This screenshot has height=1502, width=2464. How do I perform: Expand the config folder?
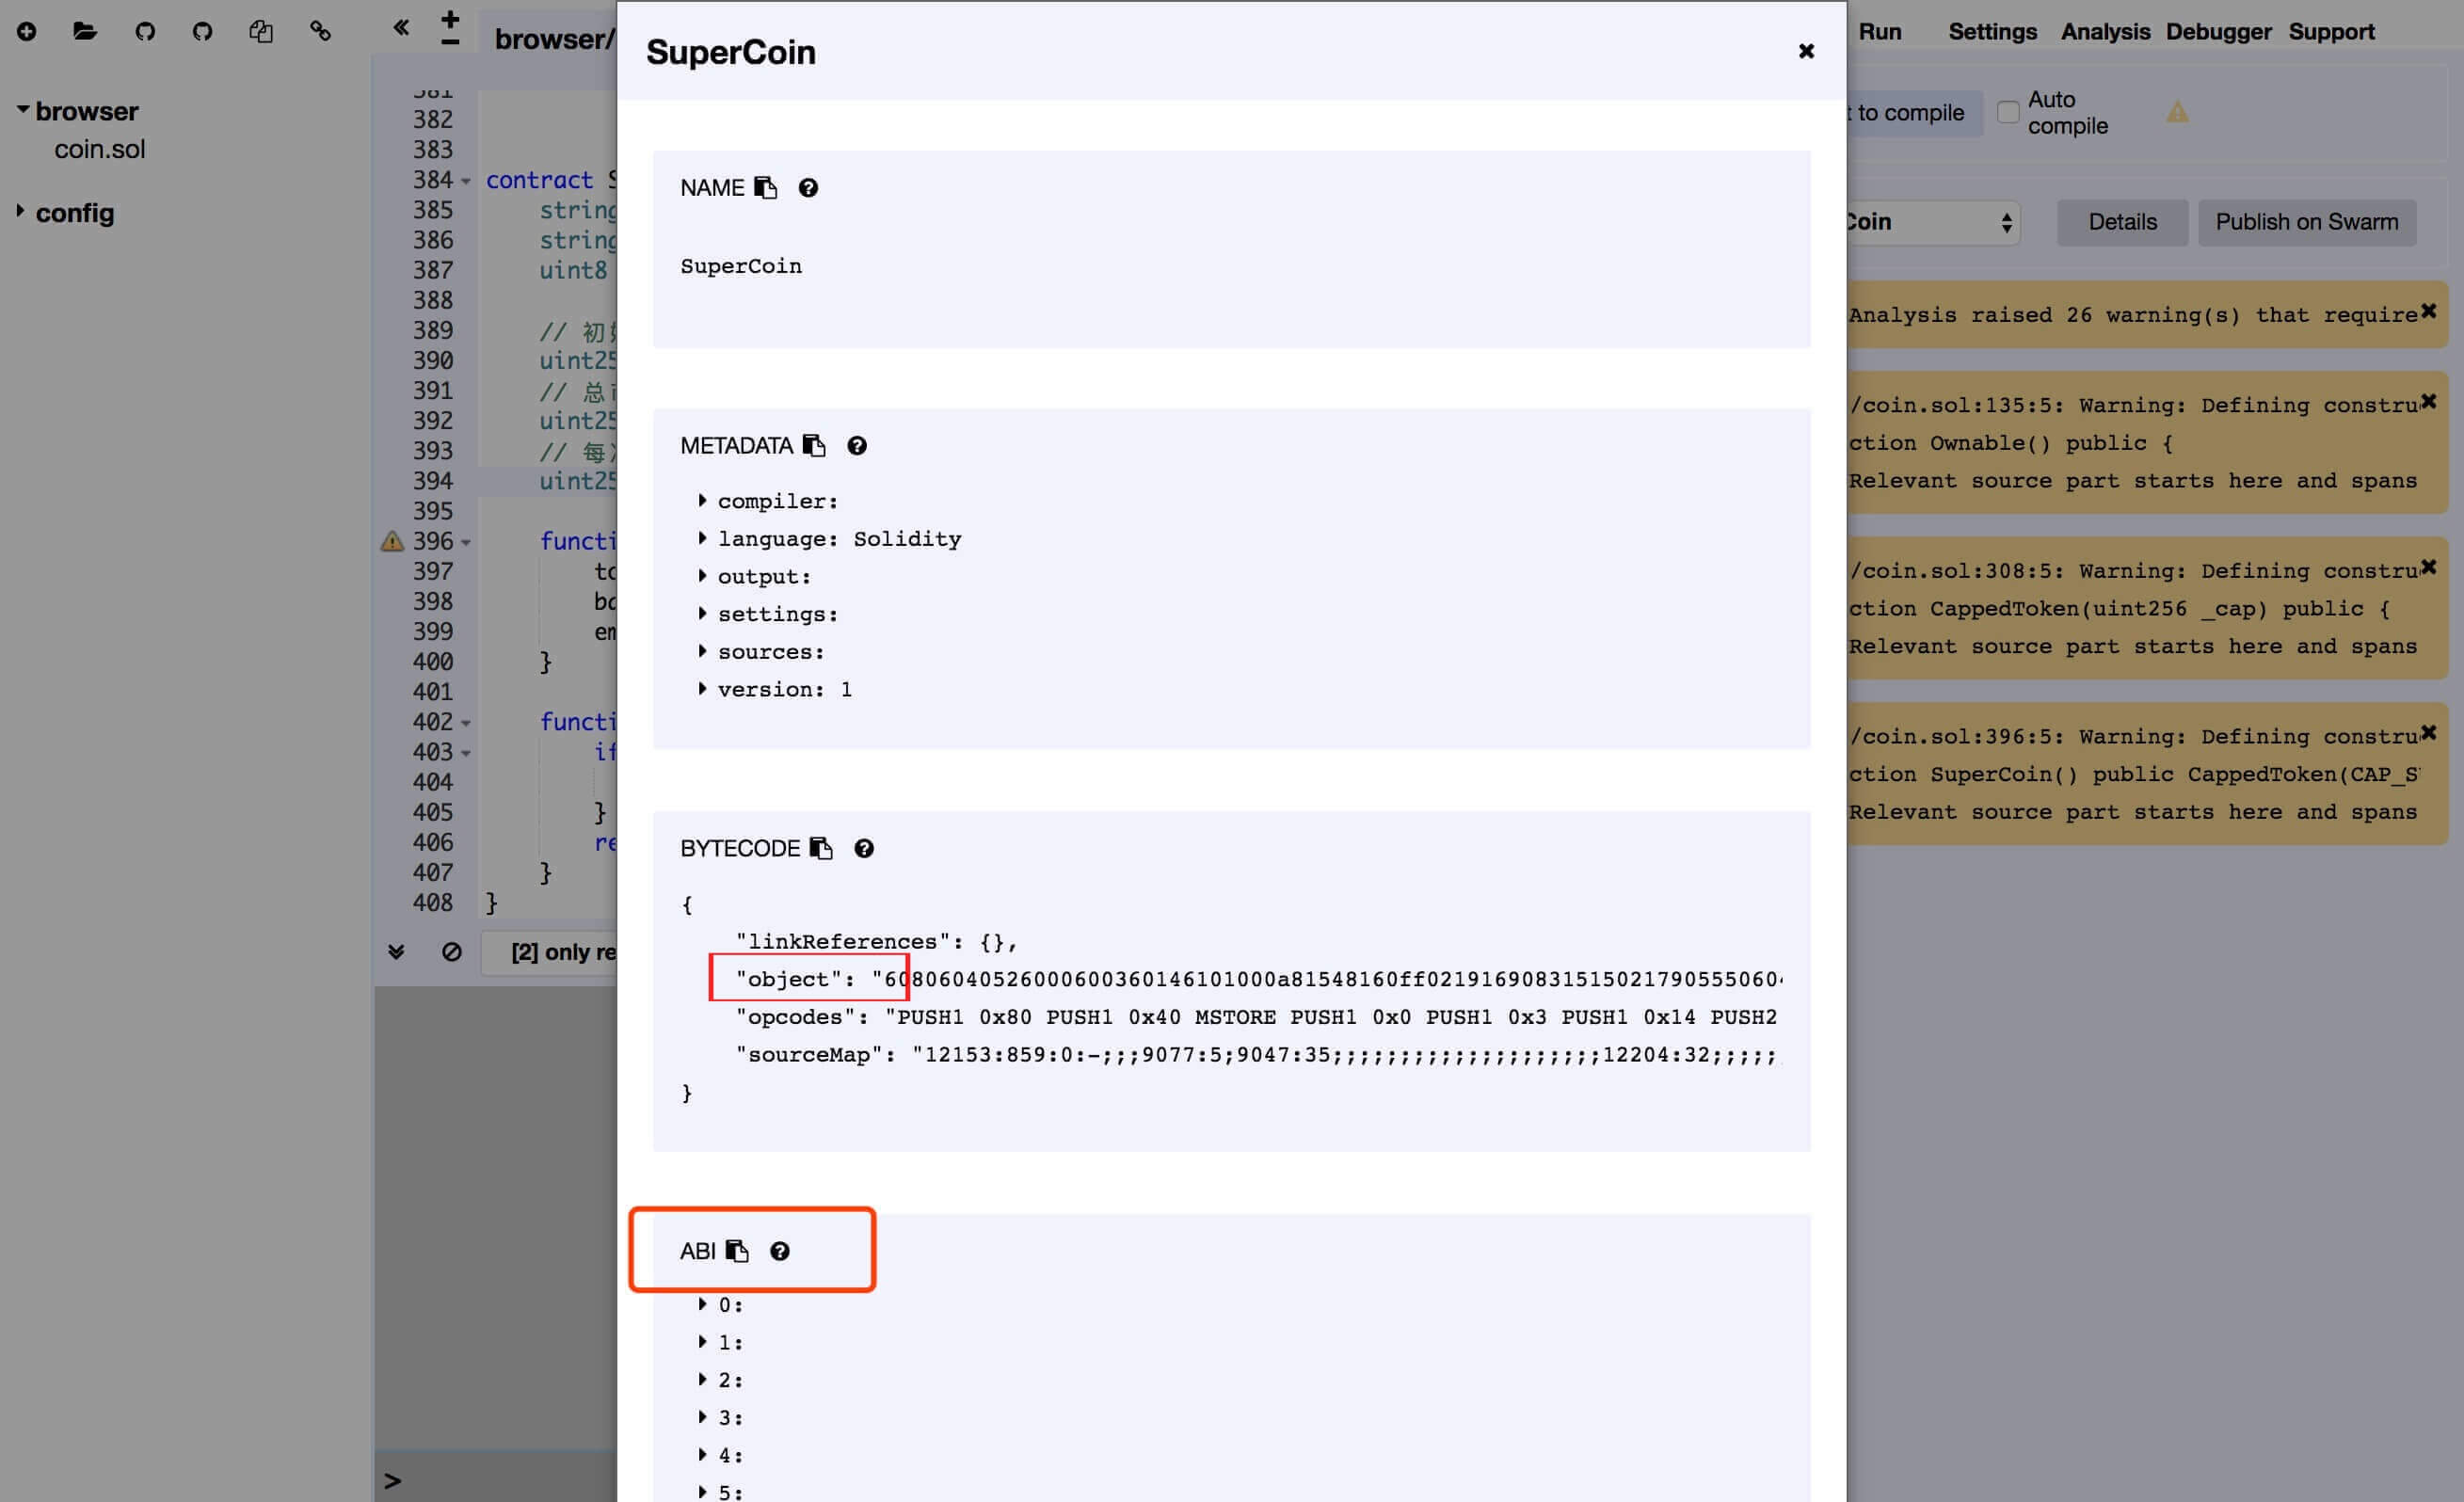click(20, 212)
